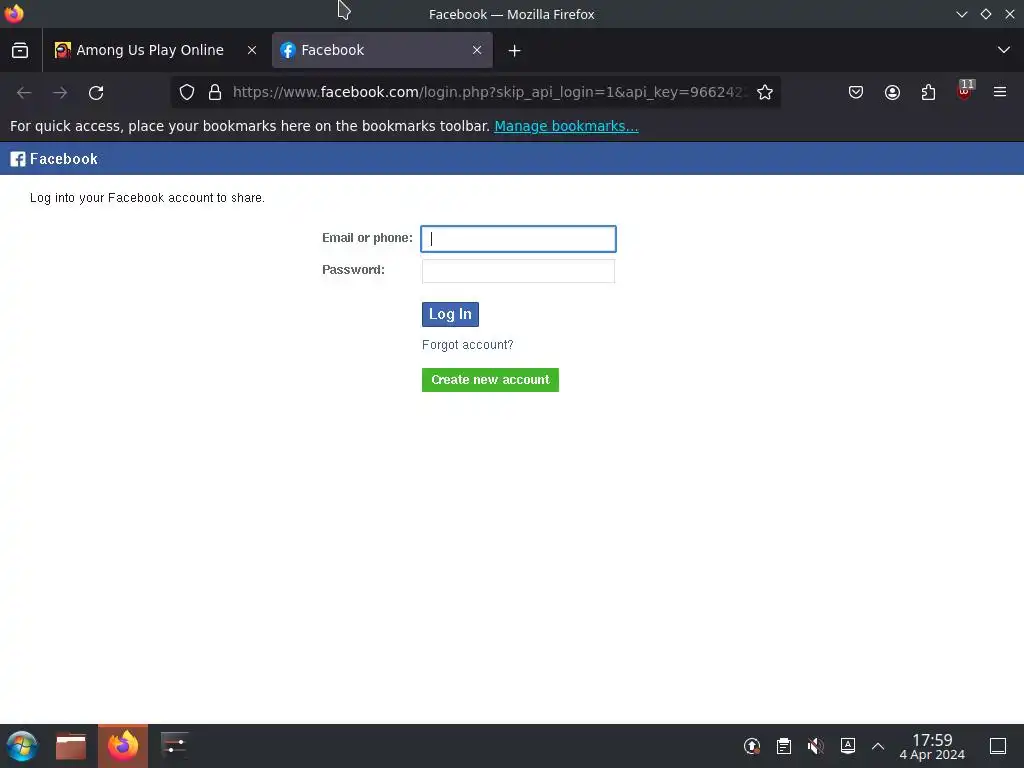This screenshot has width=1024, height=768.
Task: Focus the Password field
Action: pos(518,271)
